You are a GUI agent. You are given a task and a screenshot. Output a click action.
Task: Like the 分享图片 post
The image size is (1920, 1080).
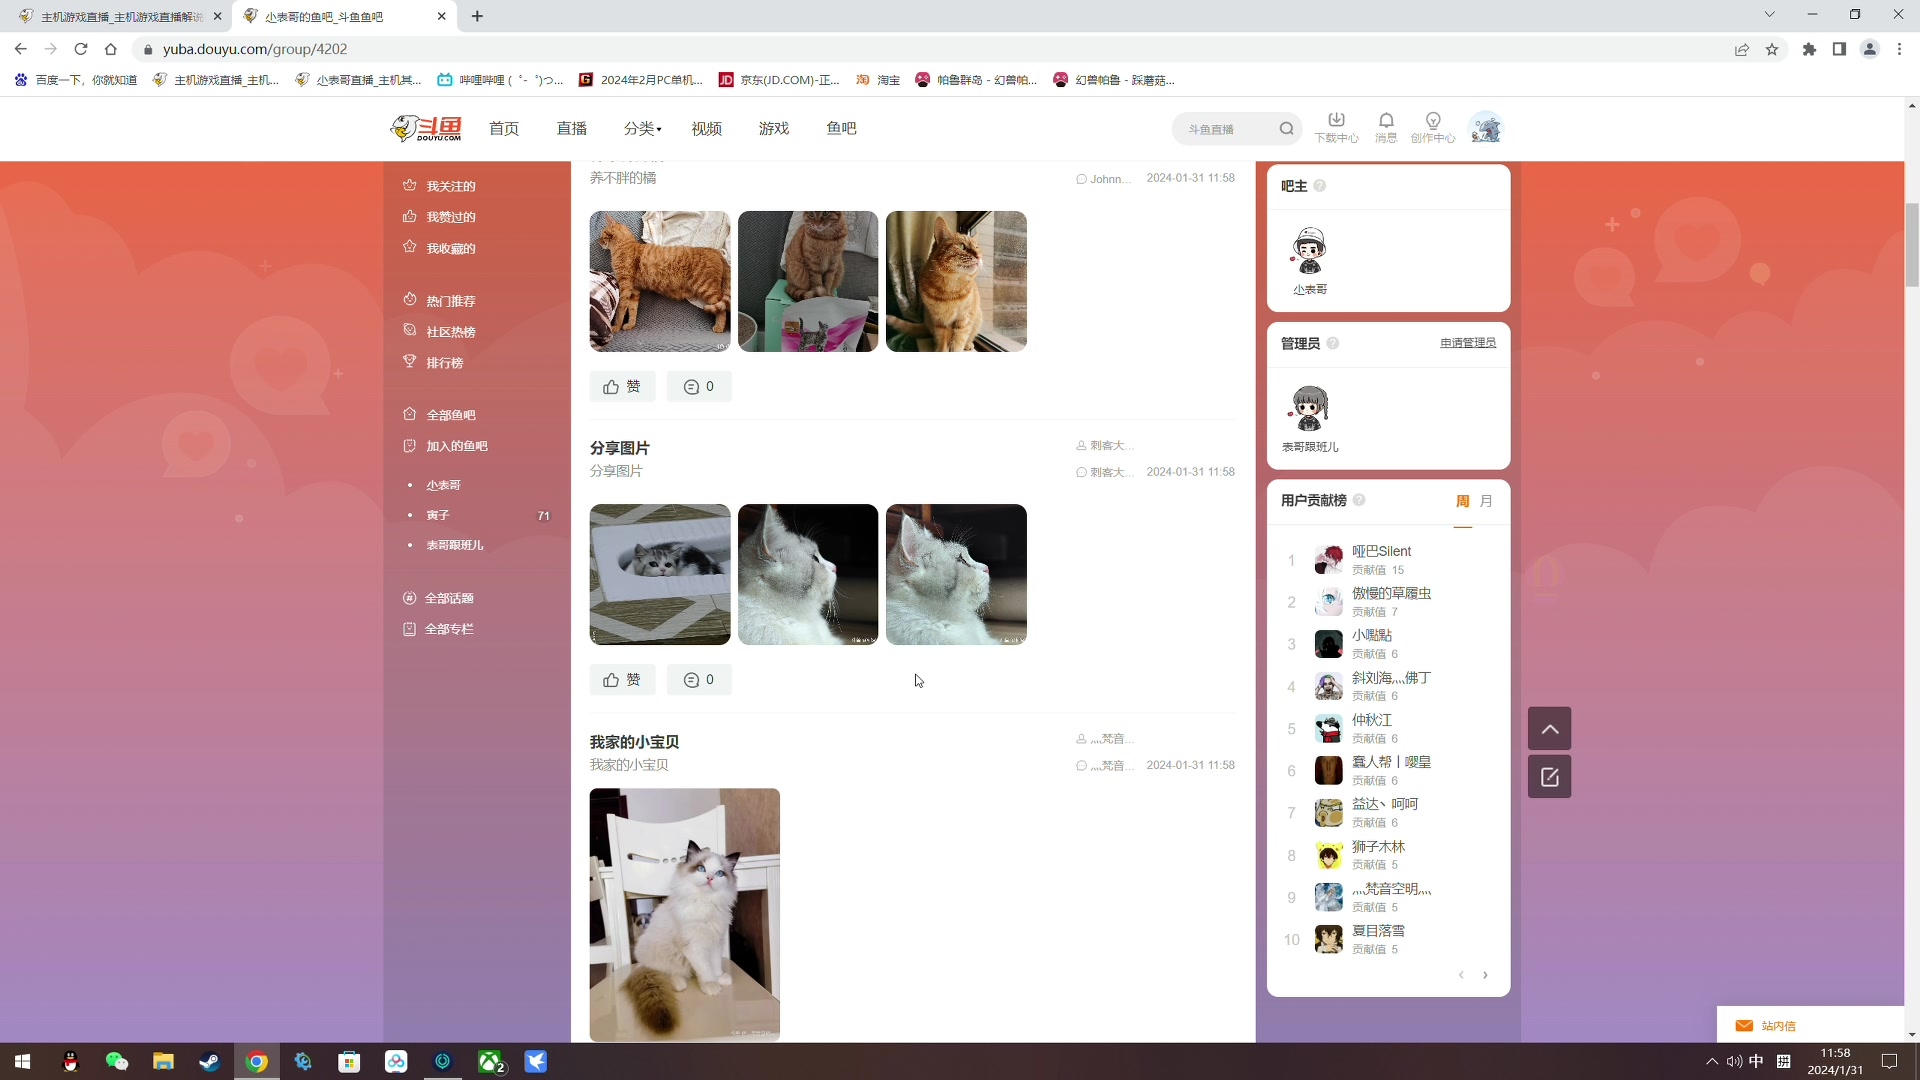tap(621, 679)
